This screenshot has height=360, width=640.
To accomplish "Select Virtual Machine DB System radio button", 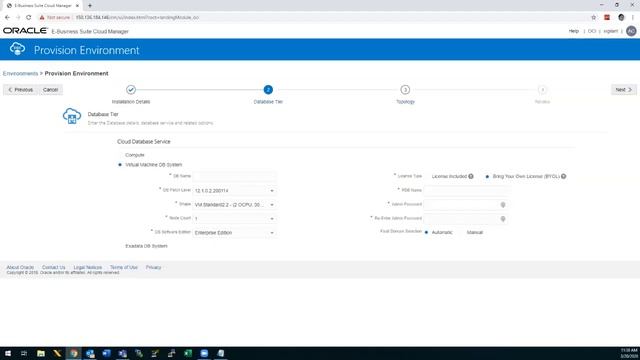I will (x=120, y=165).
